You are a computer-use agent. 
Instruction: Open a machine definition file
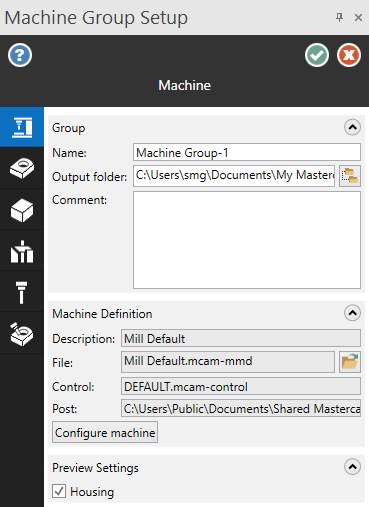350,362
